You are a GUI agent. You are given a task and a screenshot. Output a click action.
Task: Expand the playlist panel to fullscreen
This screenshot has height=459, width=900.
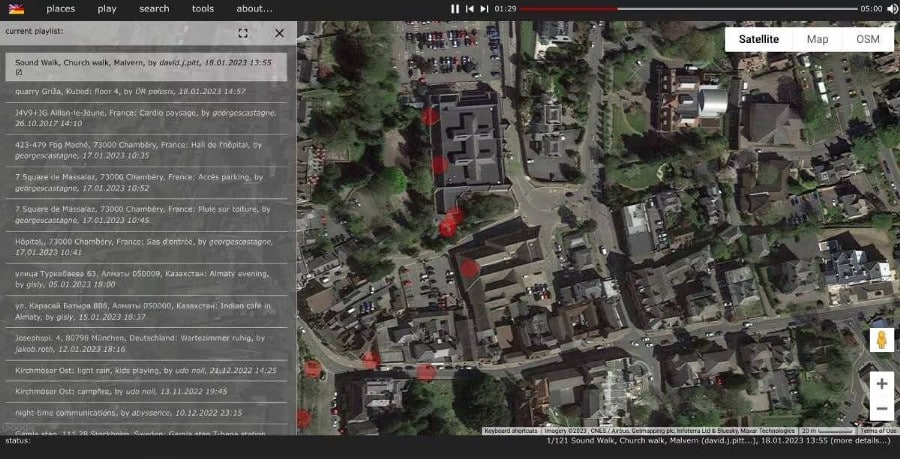coord(243,33)
